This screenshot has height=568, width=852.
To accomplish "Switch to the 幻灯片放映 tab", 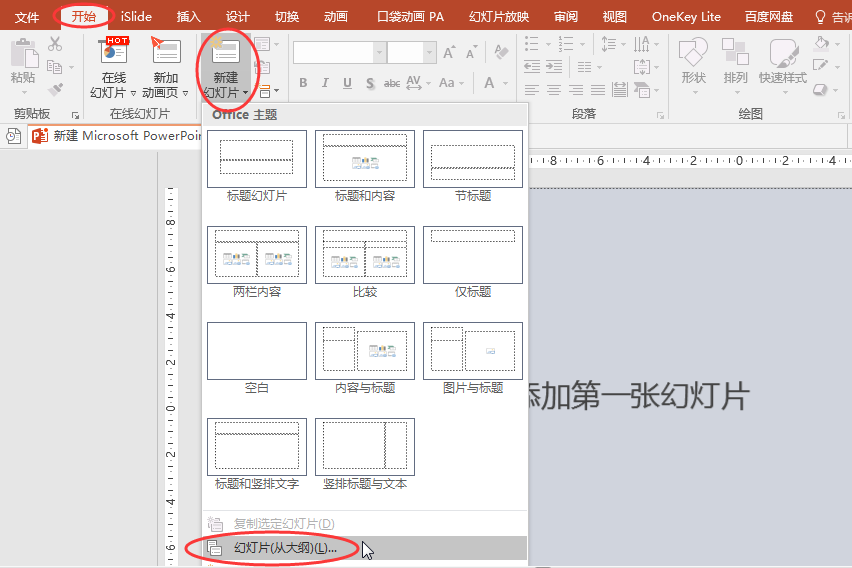I will (x=499, y=17).
